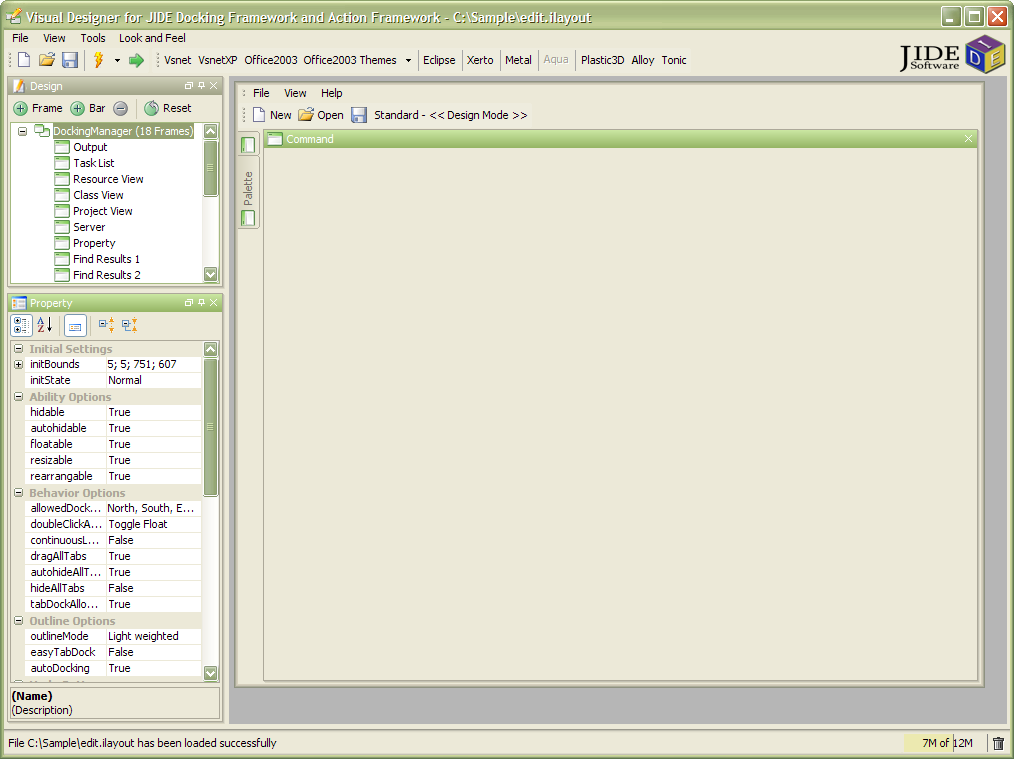The image size is (1014, 759).
Task: Select the Alloy look and feel
Action: coord(643,60)
